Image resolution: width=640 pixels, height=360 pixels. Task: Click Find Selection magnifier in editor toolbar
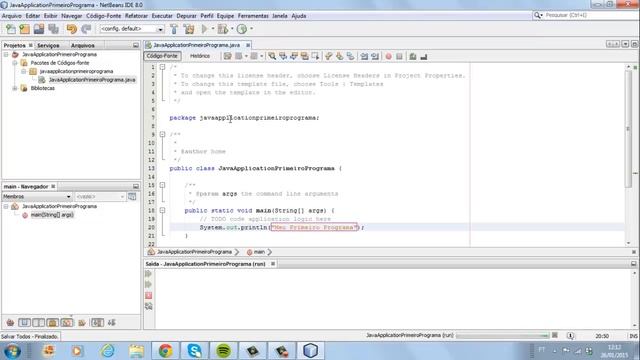tap(272, 56)
